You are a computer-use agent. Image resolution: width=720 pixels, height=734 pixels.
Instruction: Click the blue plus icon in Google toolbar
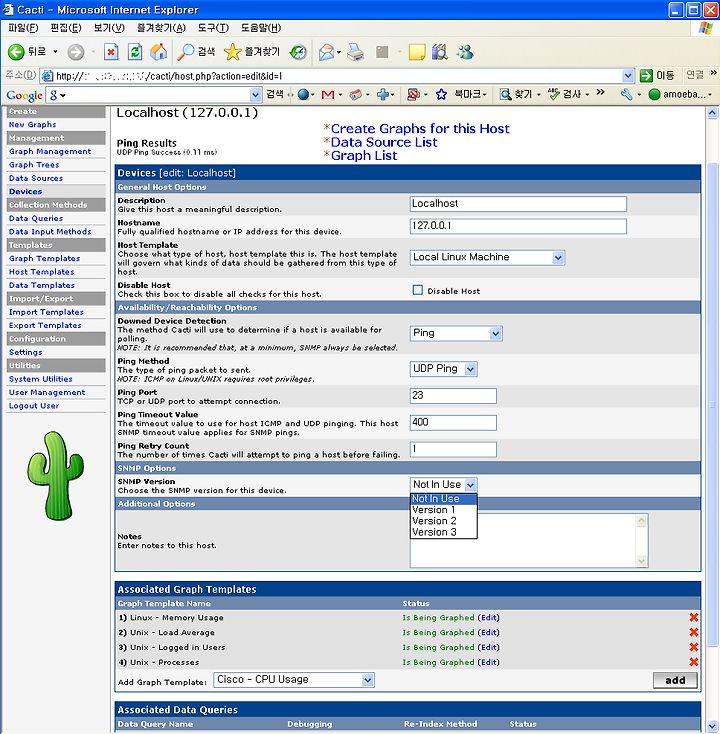(383, 95)
